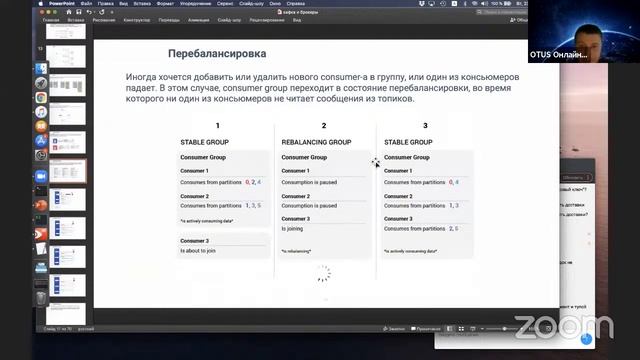Open the Окно menu
Screen dimensions: 640x360
tap(275, 3)
